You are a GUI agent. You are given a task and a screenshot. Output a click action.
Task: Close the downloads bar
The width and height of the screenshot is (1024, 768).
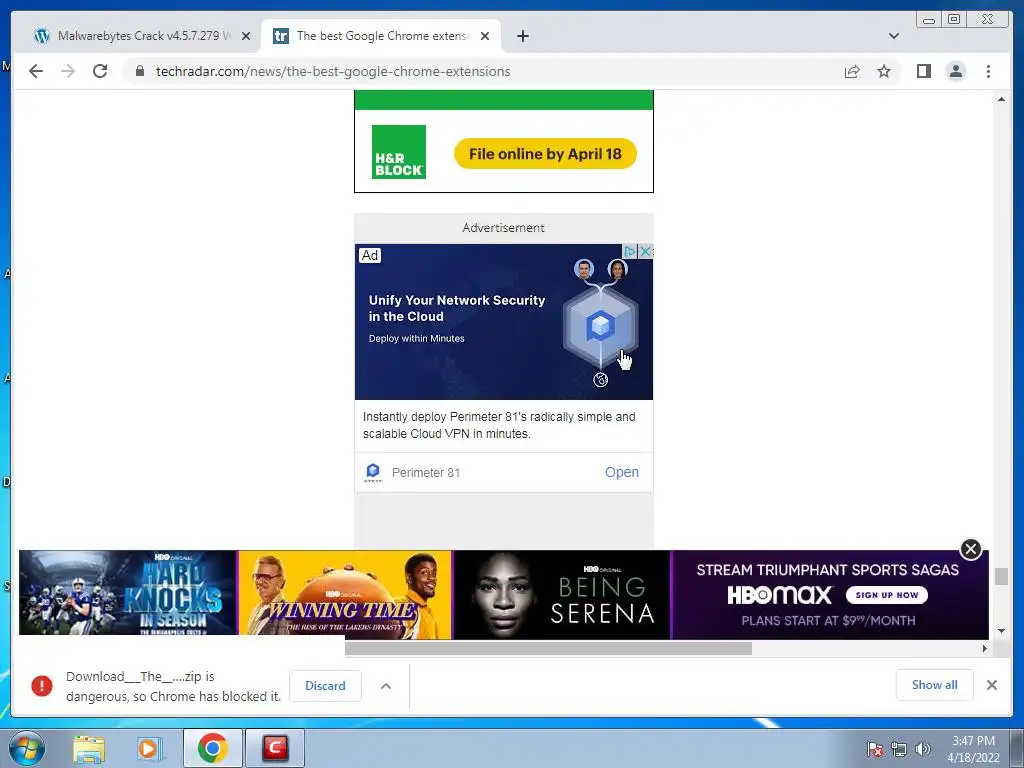[x=991, y=684]
